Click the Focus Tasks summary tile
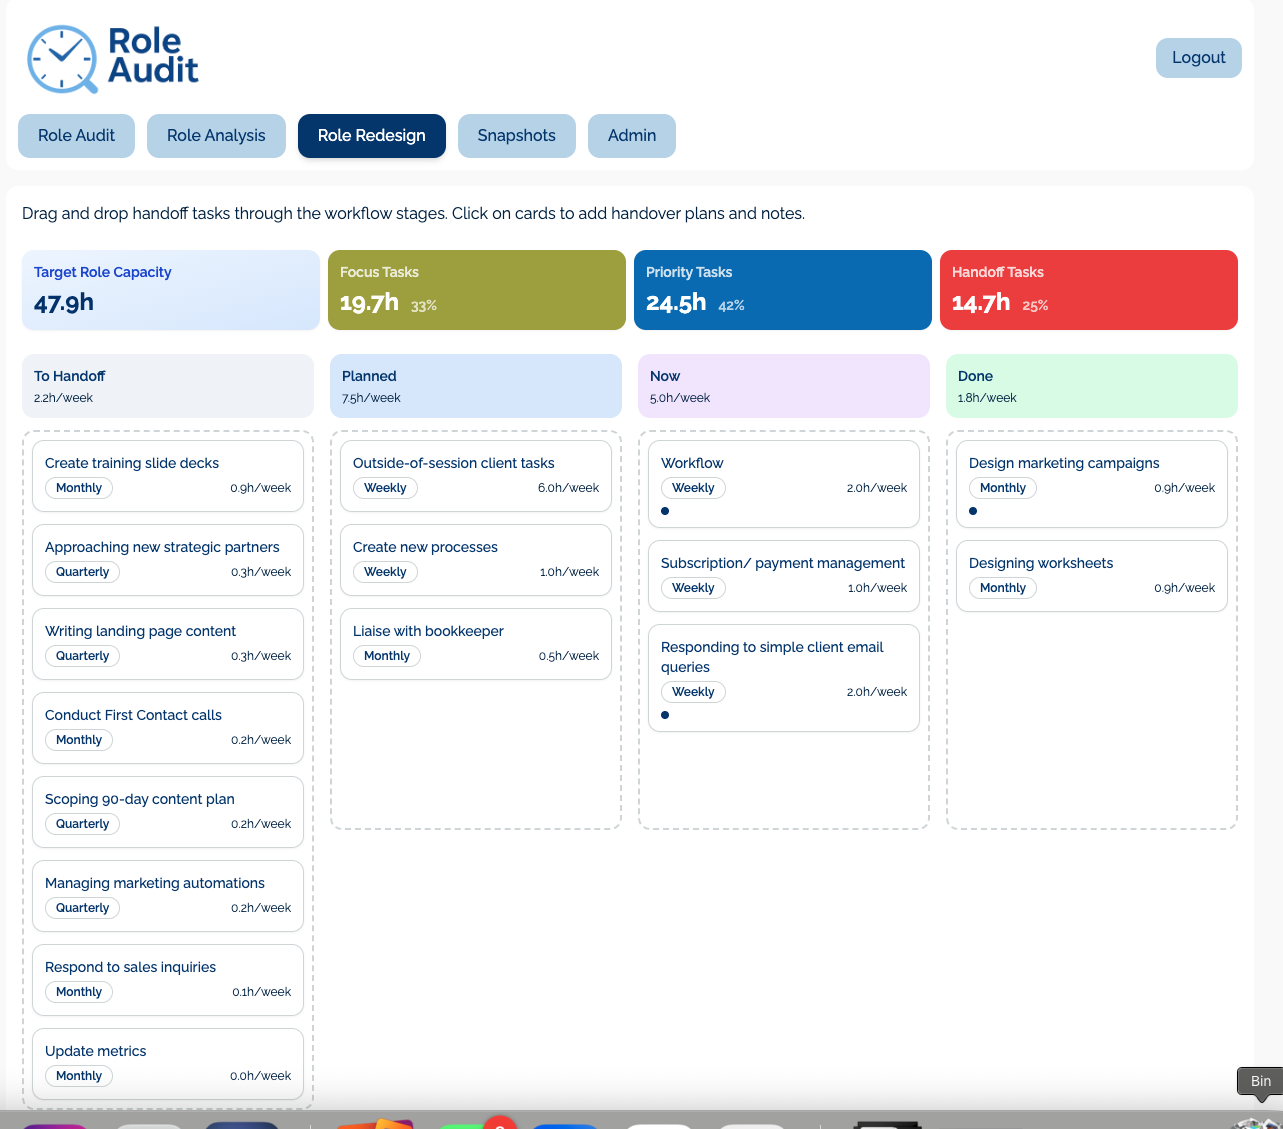The image size is (1283, 1129). coord(476,290)
